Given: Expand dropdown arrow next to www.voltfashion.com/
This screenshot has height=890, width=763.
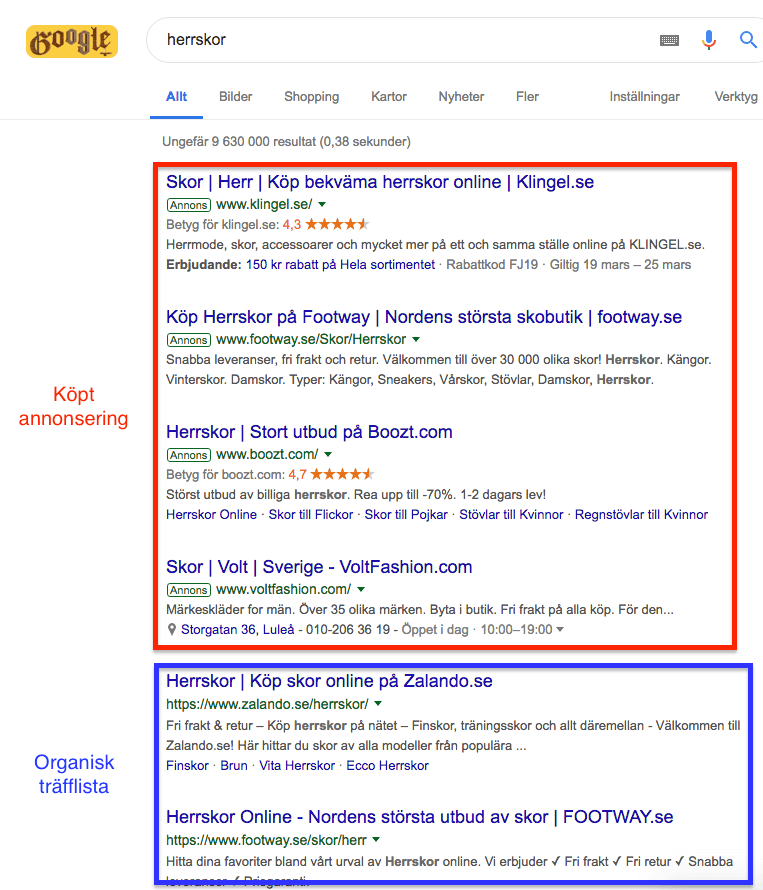Looking at the screenshot, I should (361, 590).
